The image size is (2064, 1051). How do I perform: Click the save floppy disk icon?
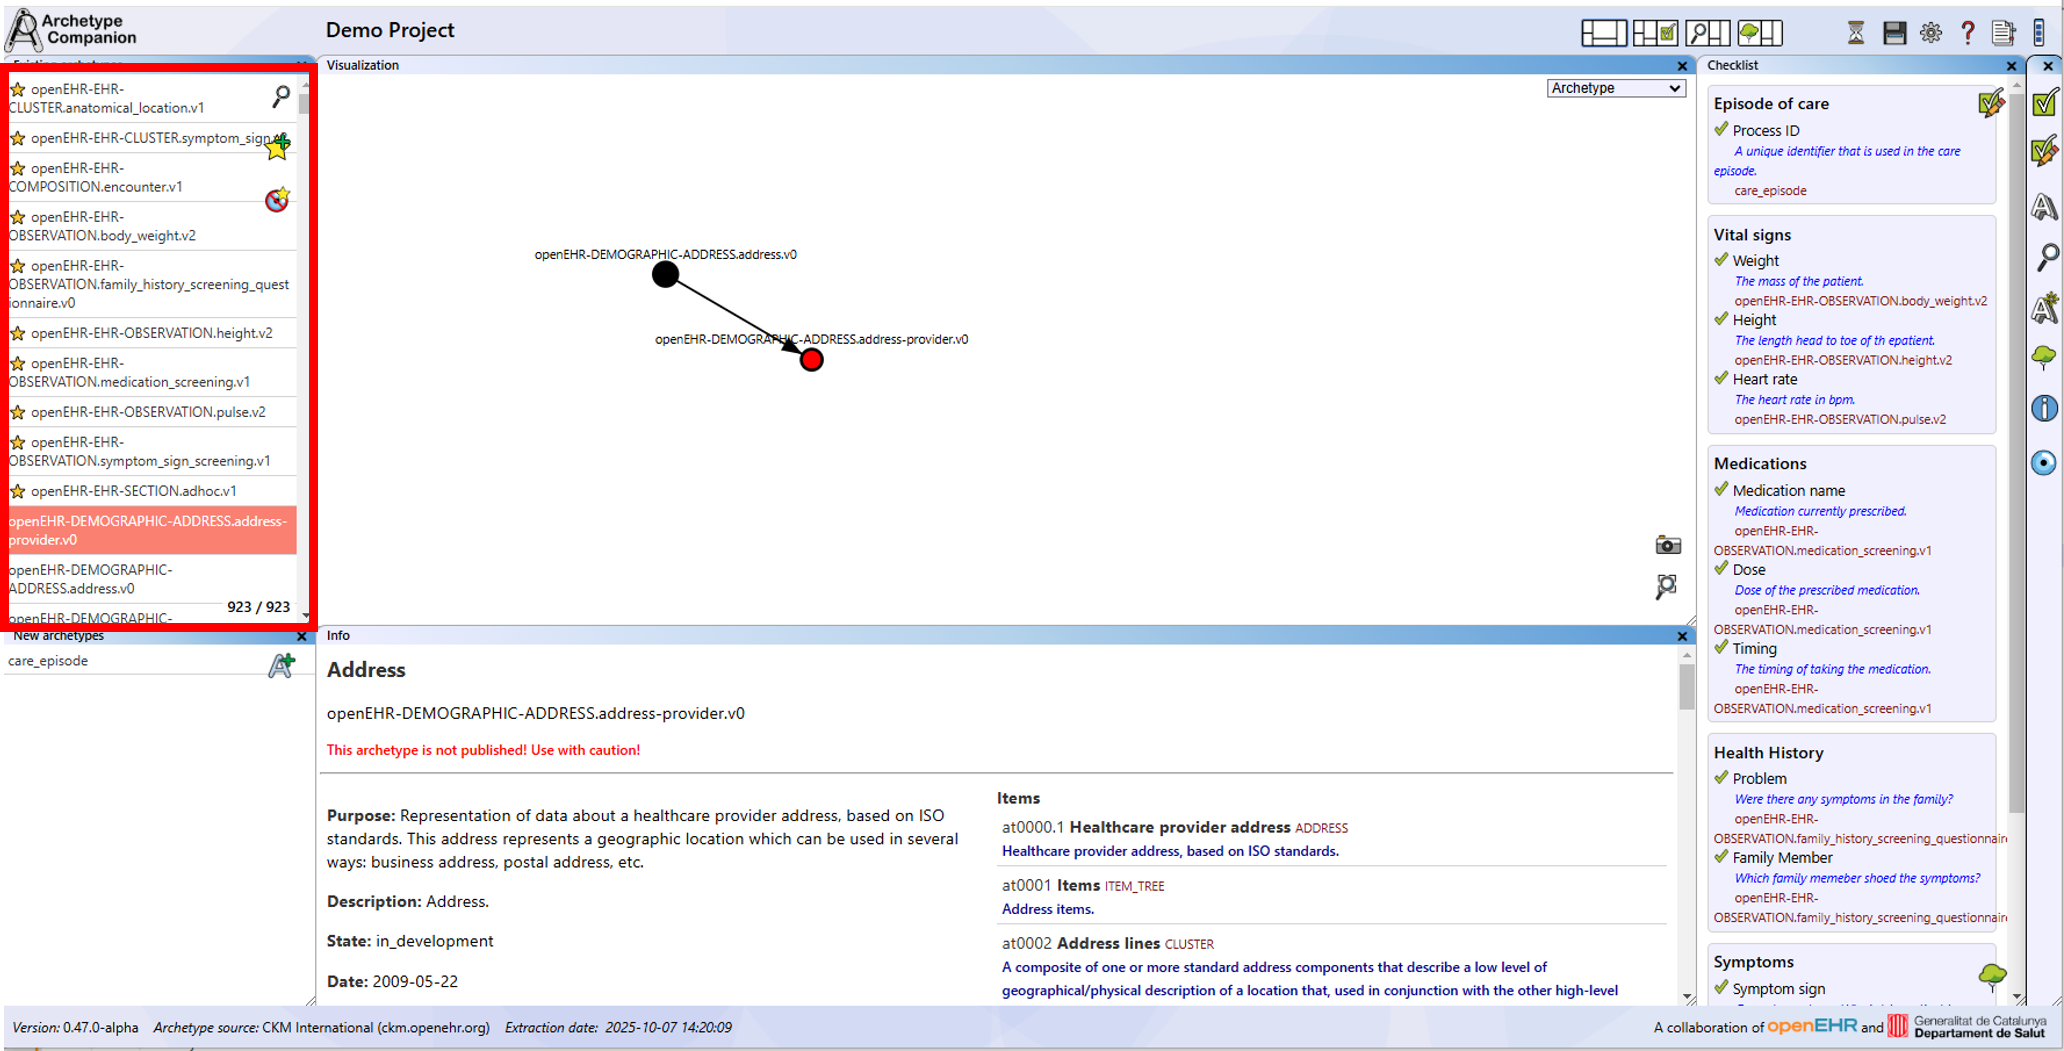(1893, 33)
